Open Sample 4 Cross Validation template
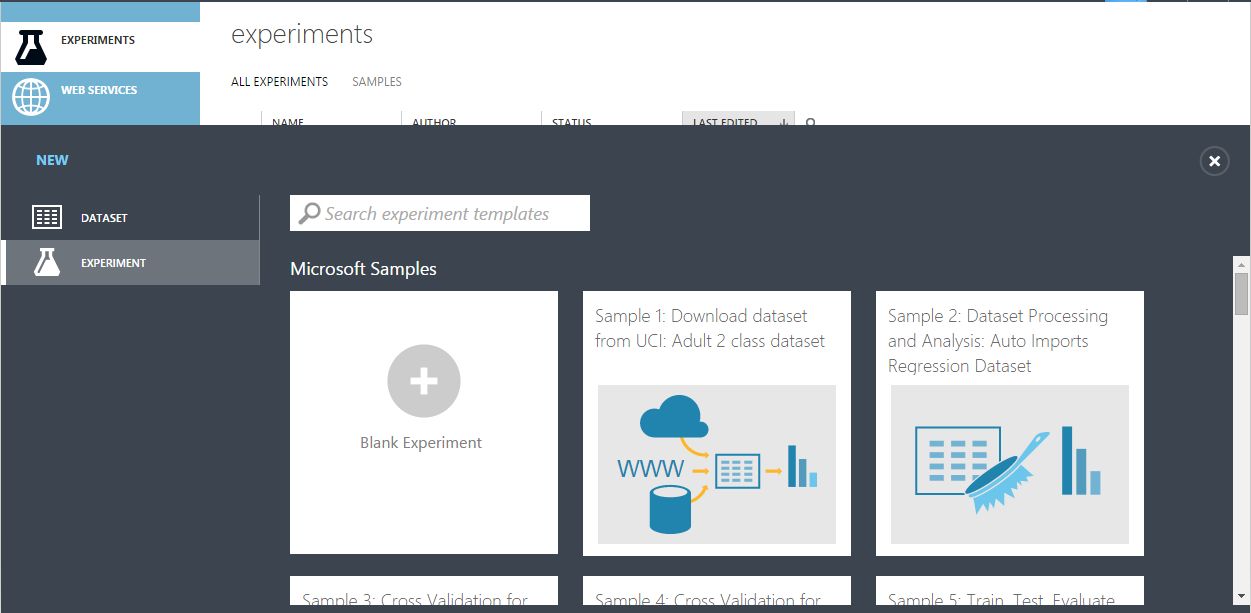Viewport: 1251px width, 613px height. (716, 595)
